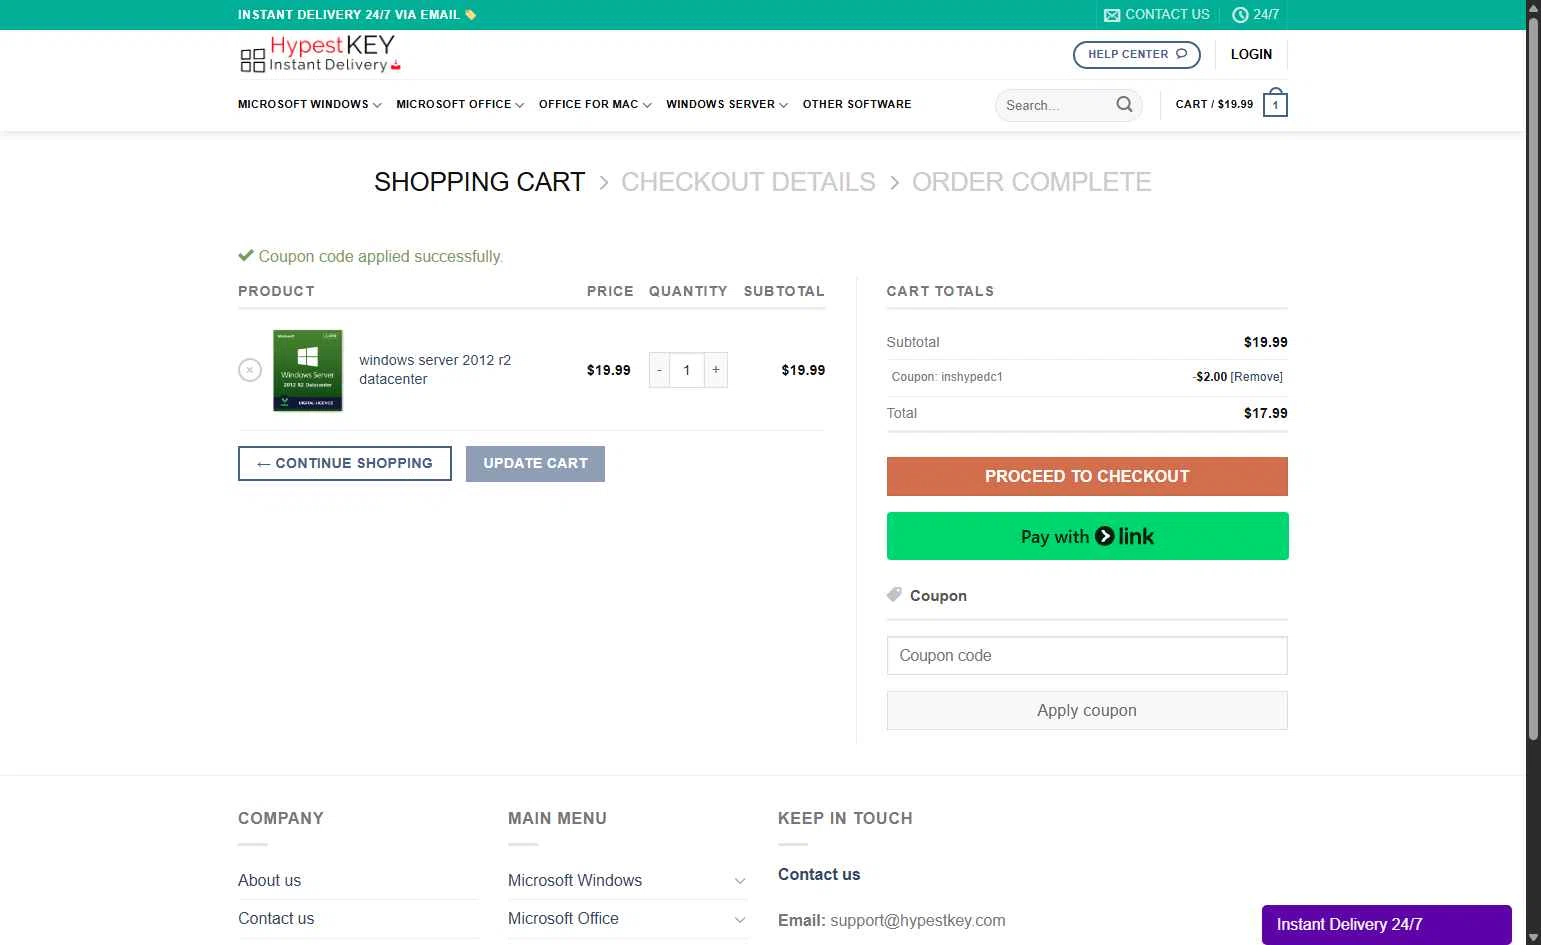Open the cart bag icon showing 1
1541x945 pixels.
click(1275, 103)
